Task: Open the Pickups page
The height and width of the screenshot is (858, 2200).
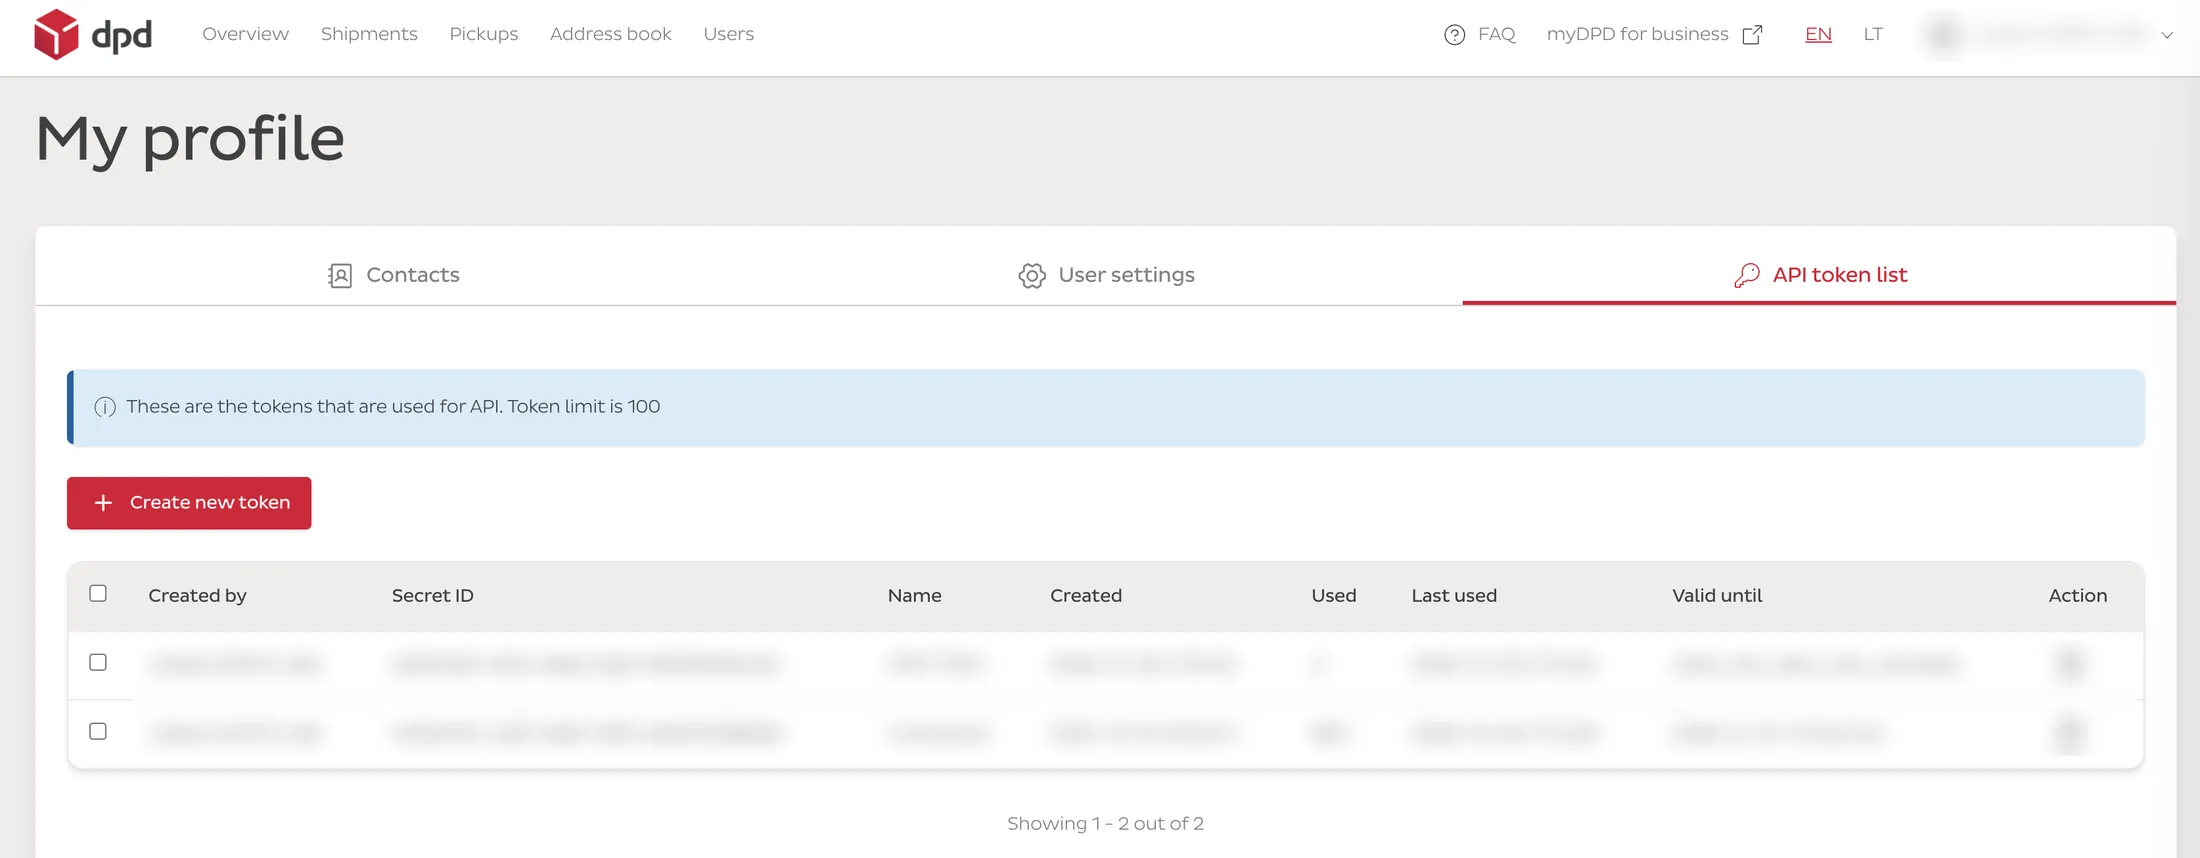Action: [x=484, y=34]
